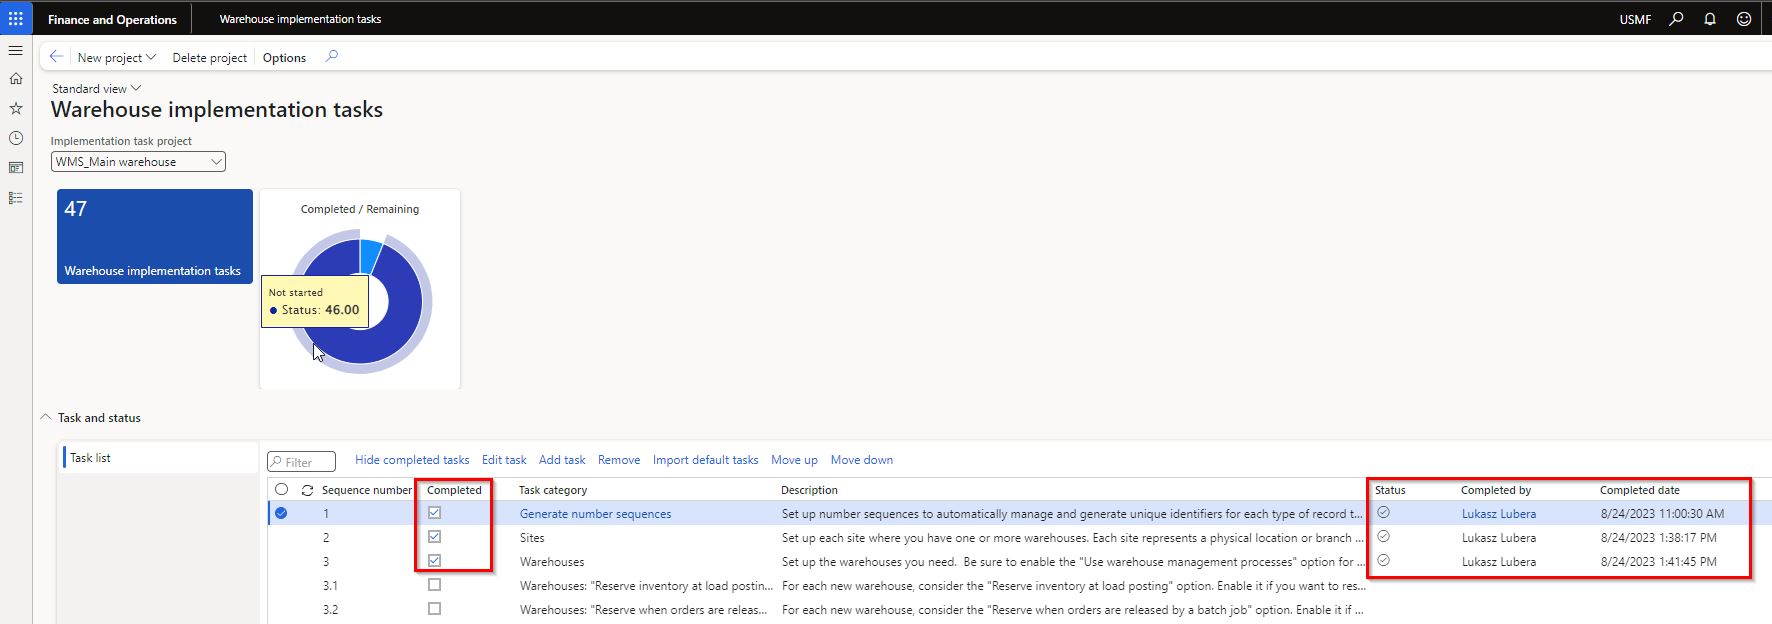Open the app launcher waffle icon
Viewport: 1772px width, 624px height.
coord(16,18)
